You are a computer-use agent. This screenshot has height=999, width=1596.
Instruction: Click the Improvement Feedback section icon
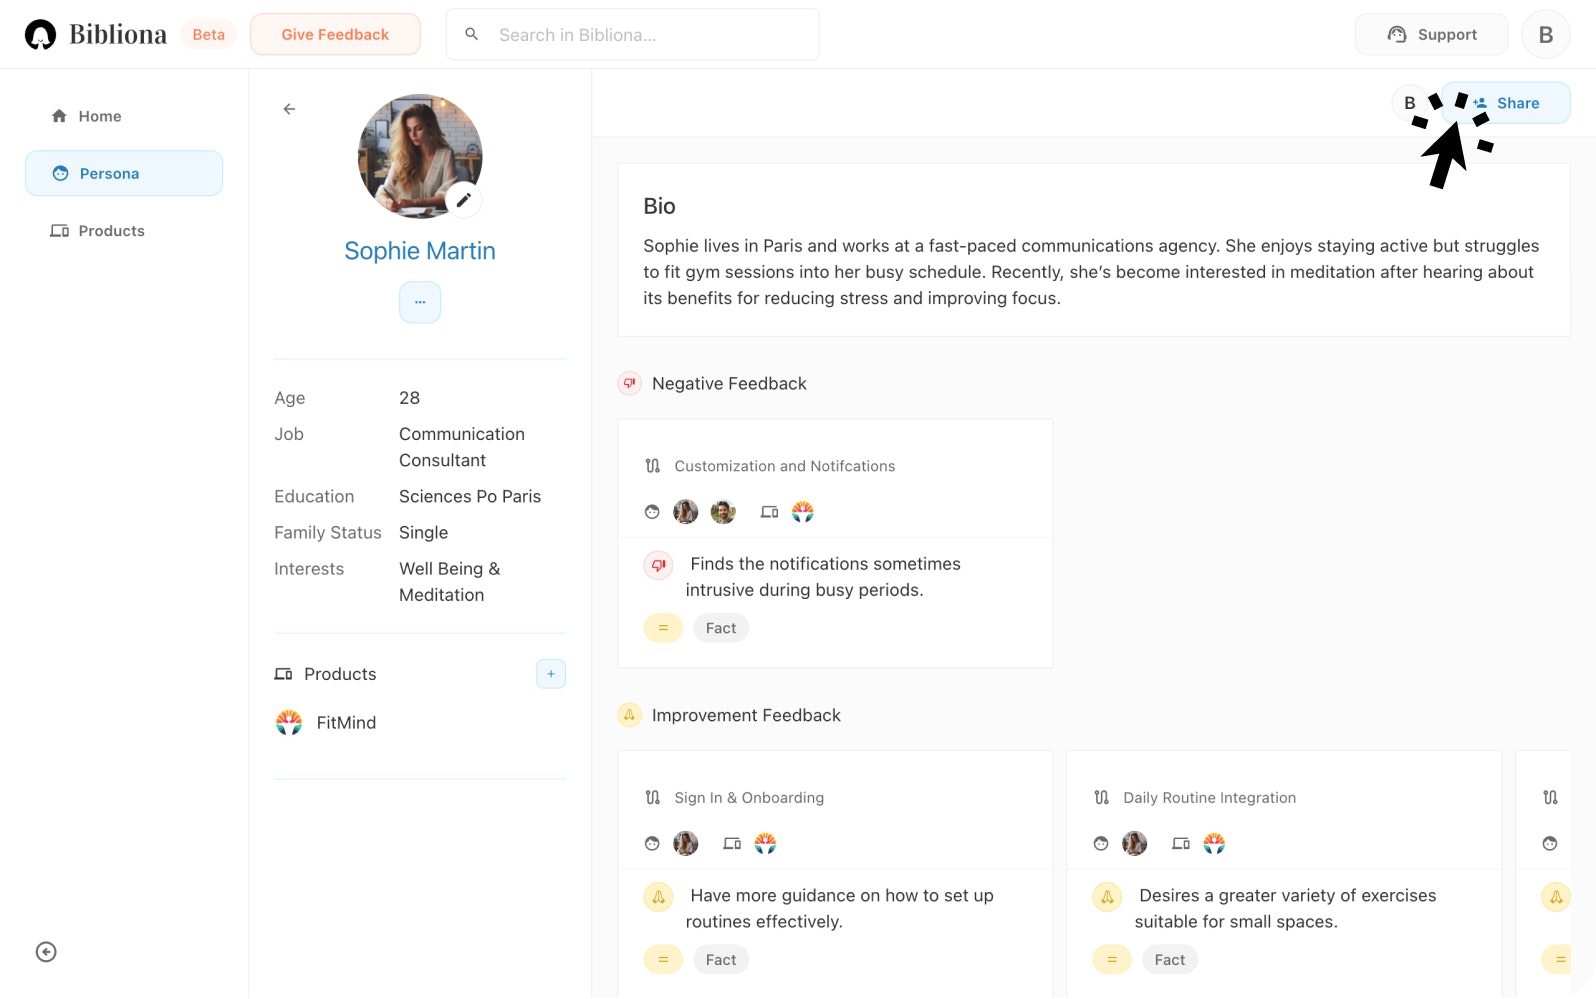(629, 715)
